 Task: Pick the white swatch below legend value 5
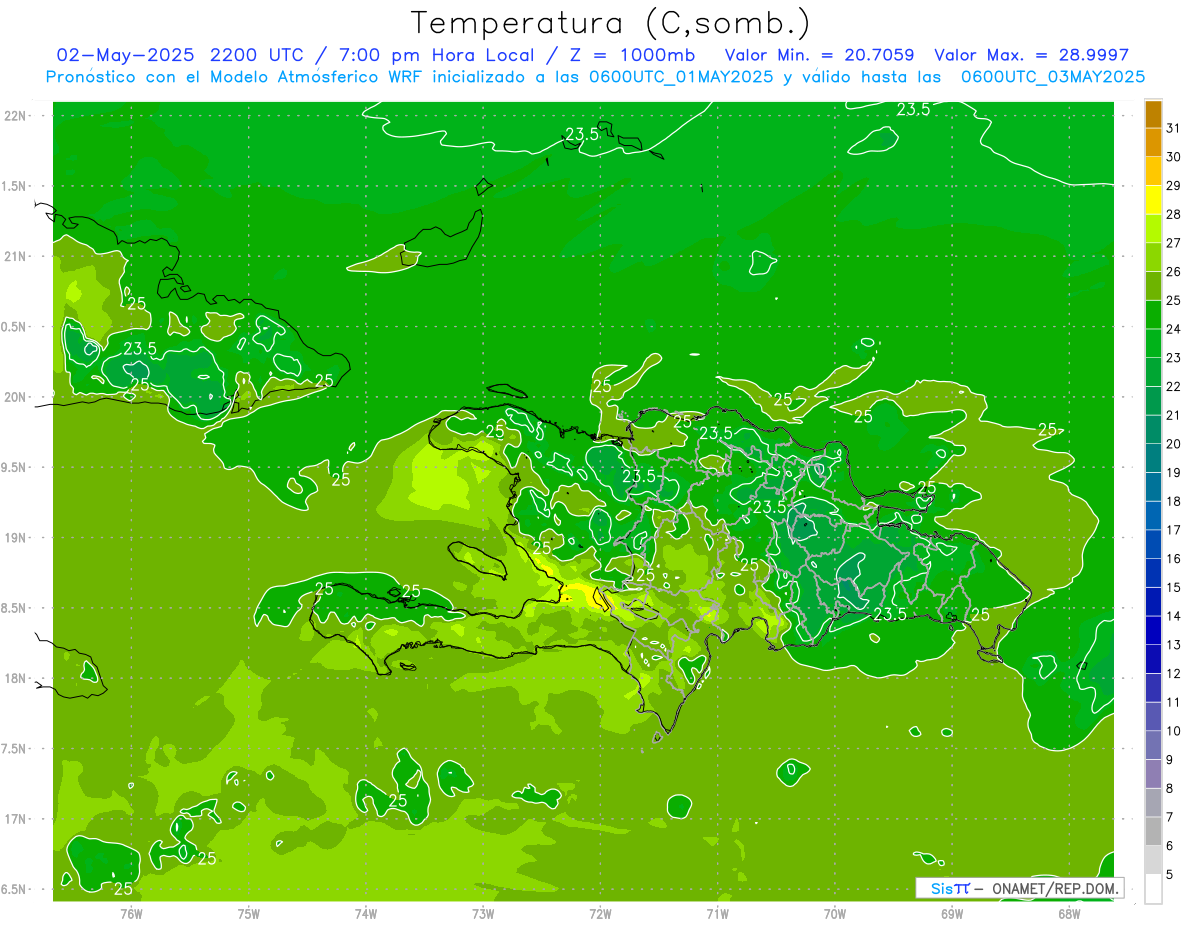pos(1153,889)
